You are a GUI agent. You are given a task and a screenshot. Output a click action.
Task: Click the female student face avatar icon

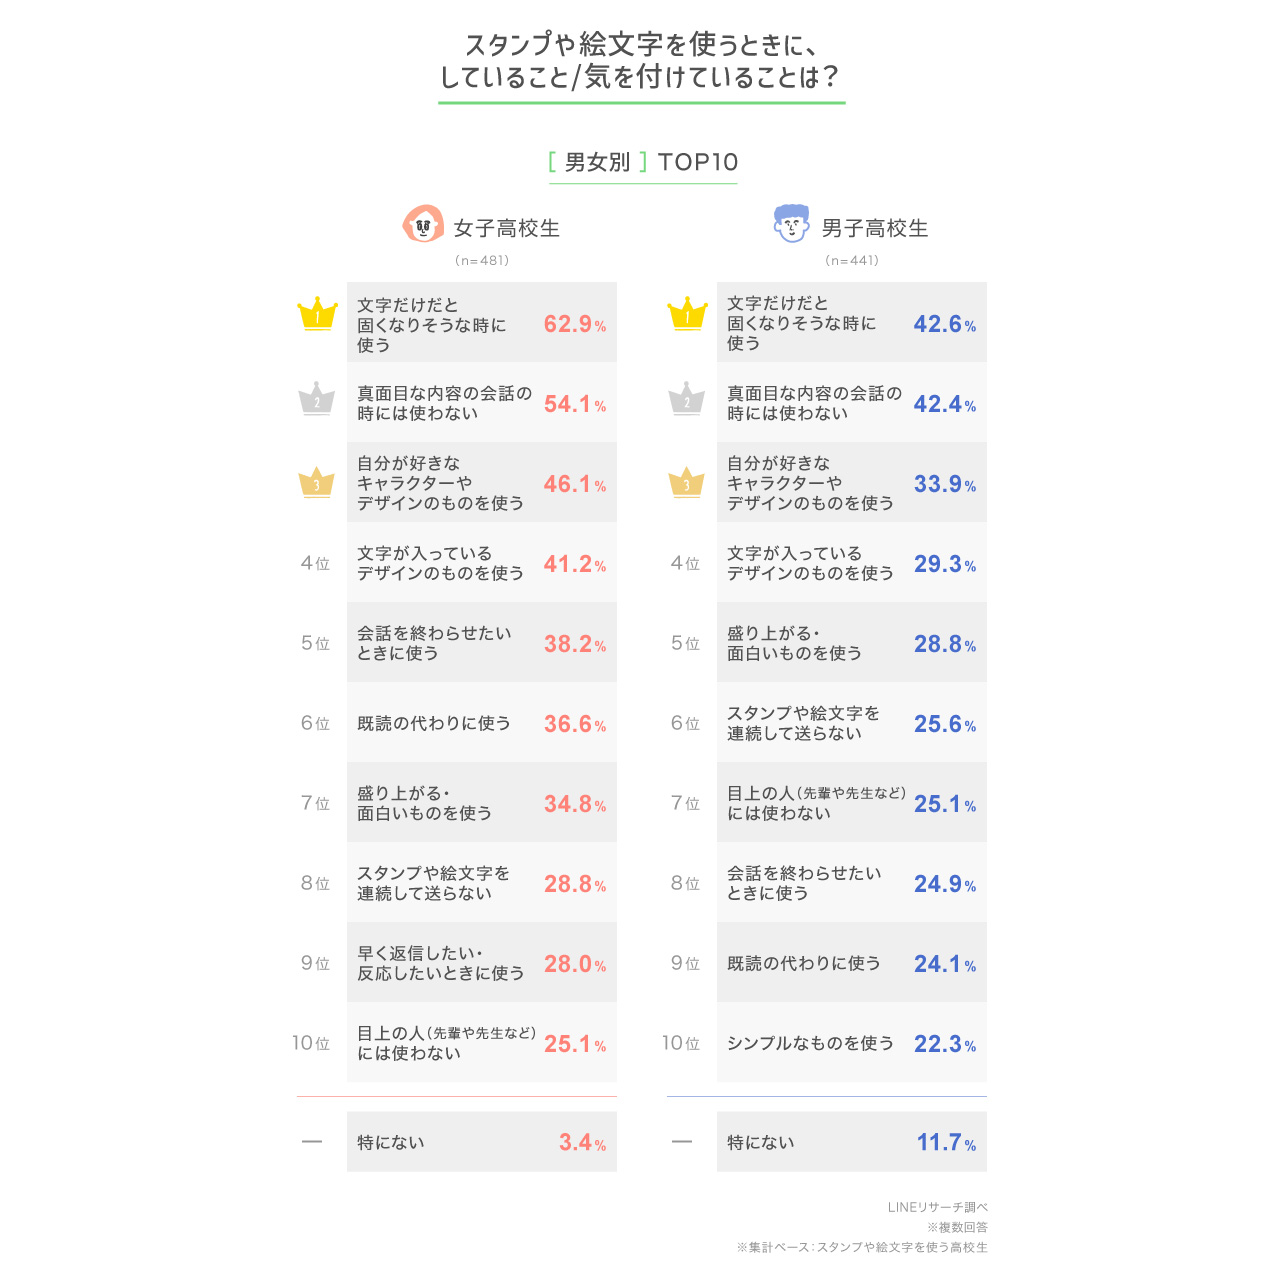(x=423, y=224)
